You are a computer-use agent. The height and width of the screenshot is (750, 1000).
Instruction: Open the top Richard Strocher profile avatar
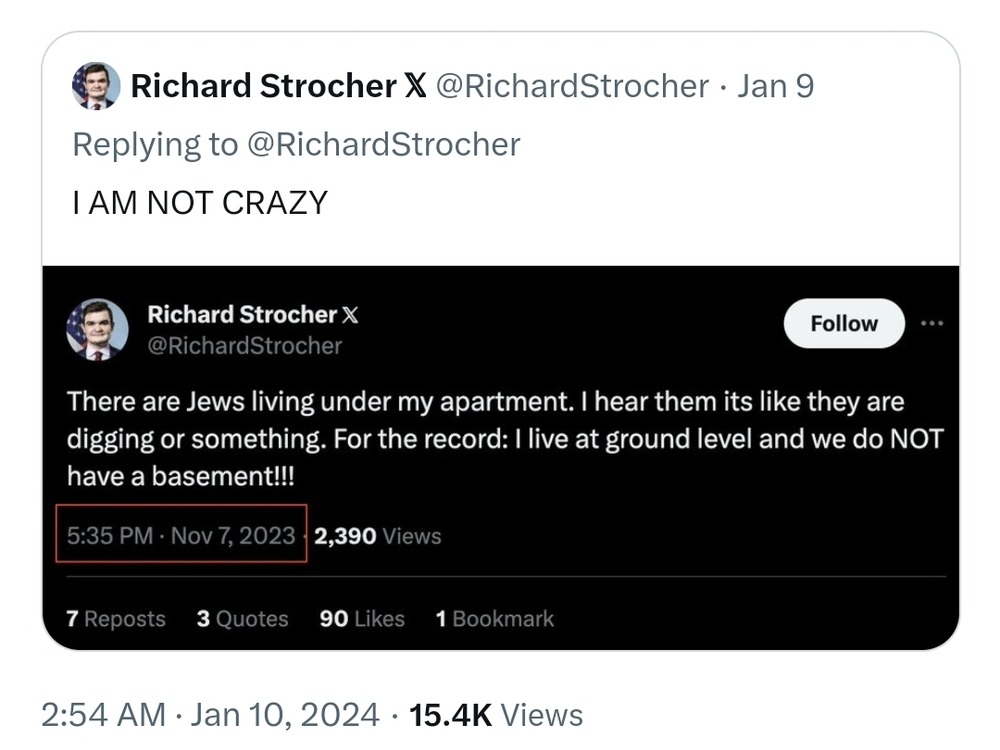(x=96, y=86)
